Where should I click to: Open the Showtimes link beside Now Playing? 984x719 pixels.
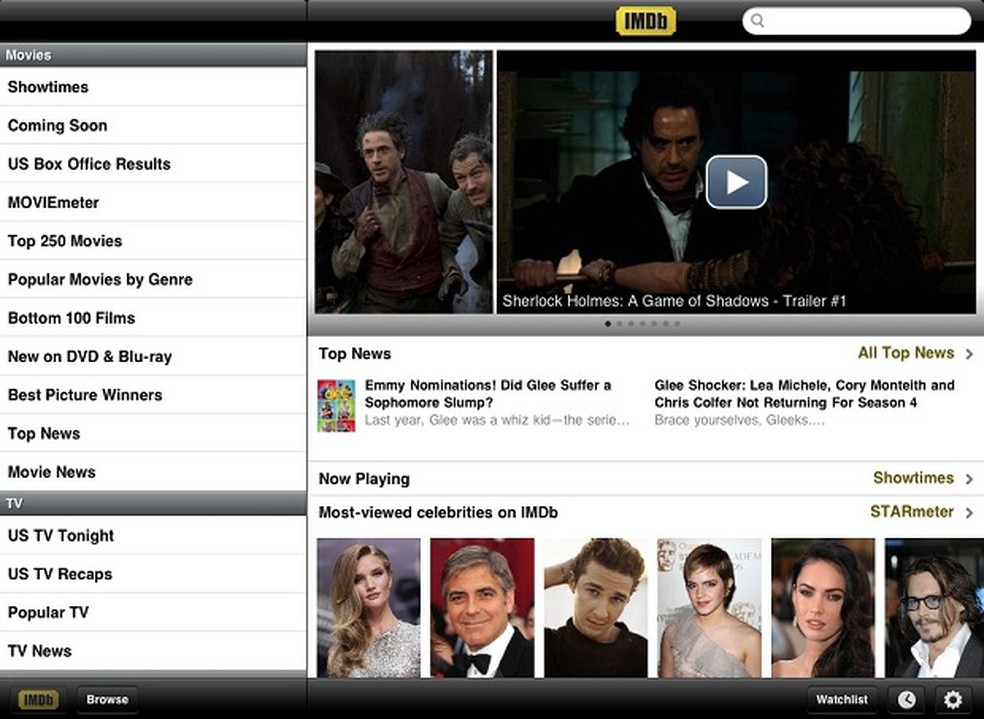pyautogui.click(x=913, y=477)
